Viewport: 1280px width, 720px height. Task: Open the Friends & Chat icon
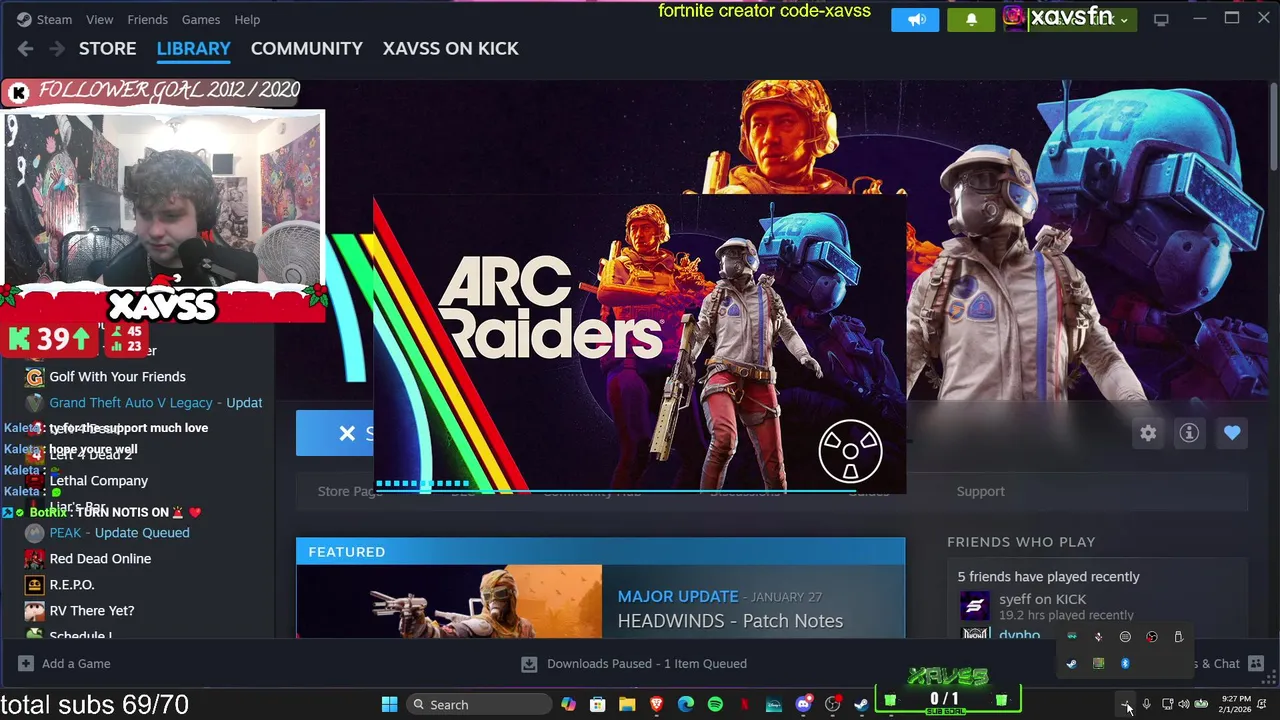1256,664
